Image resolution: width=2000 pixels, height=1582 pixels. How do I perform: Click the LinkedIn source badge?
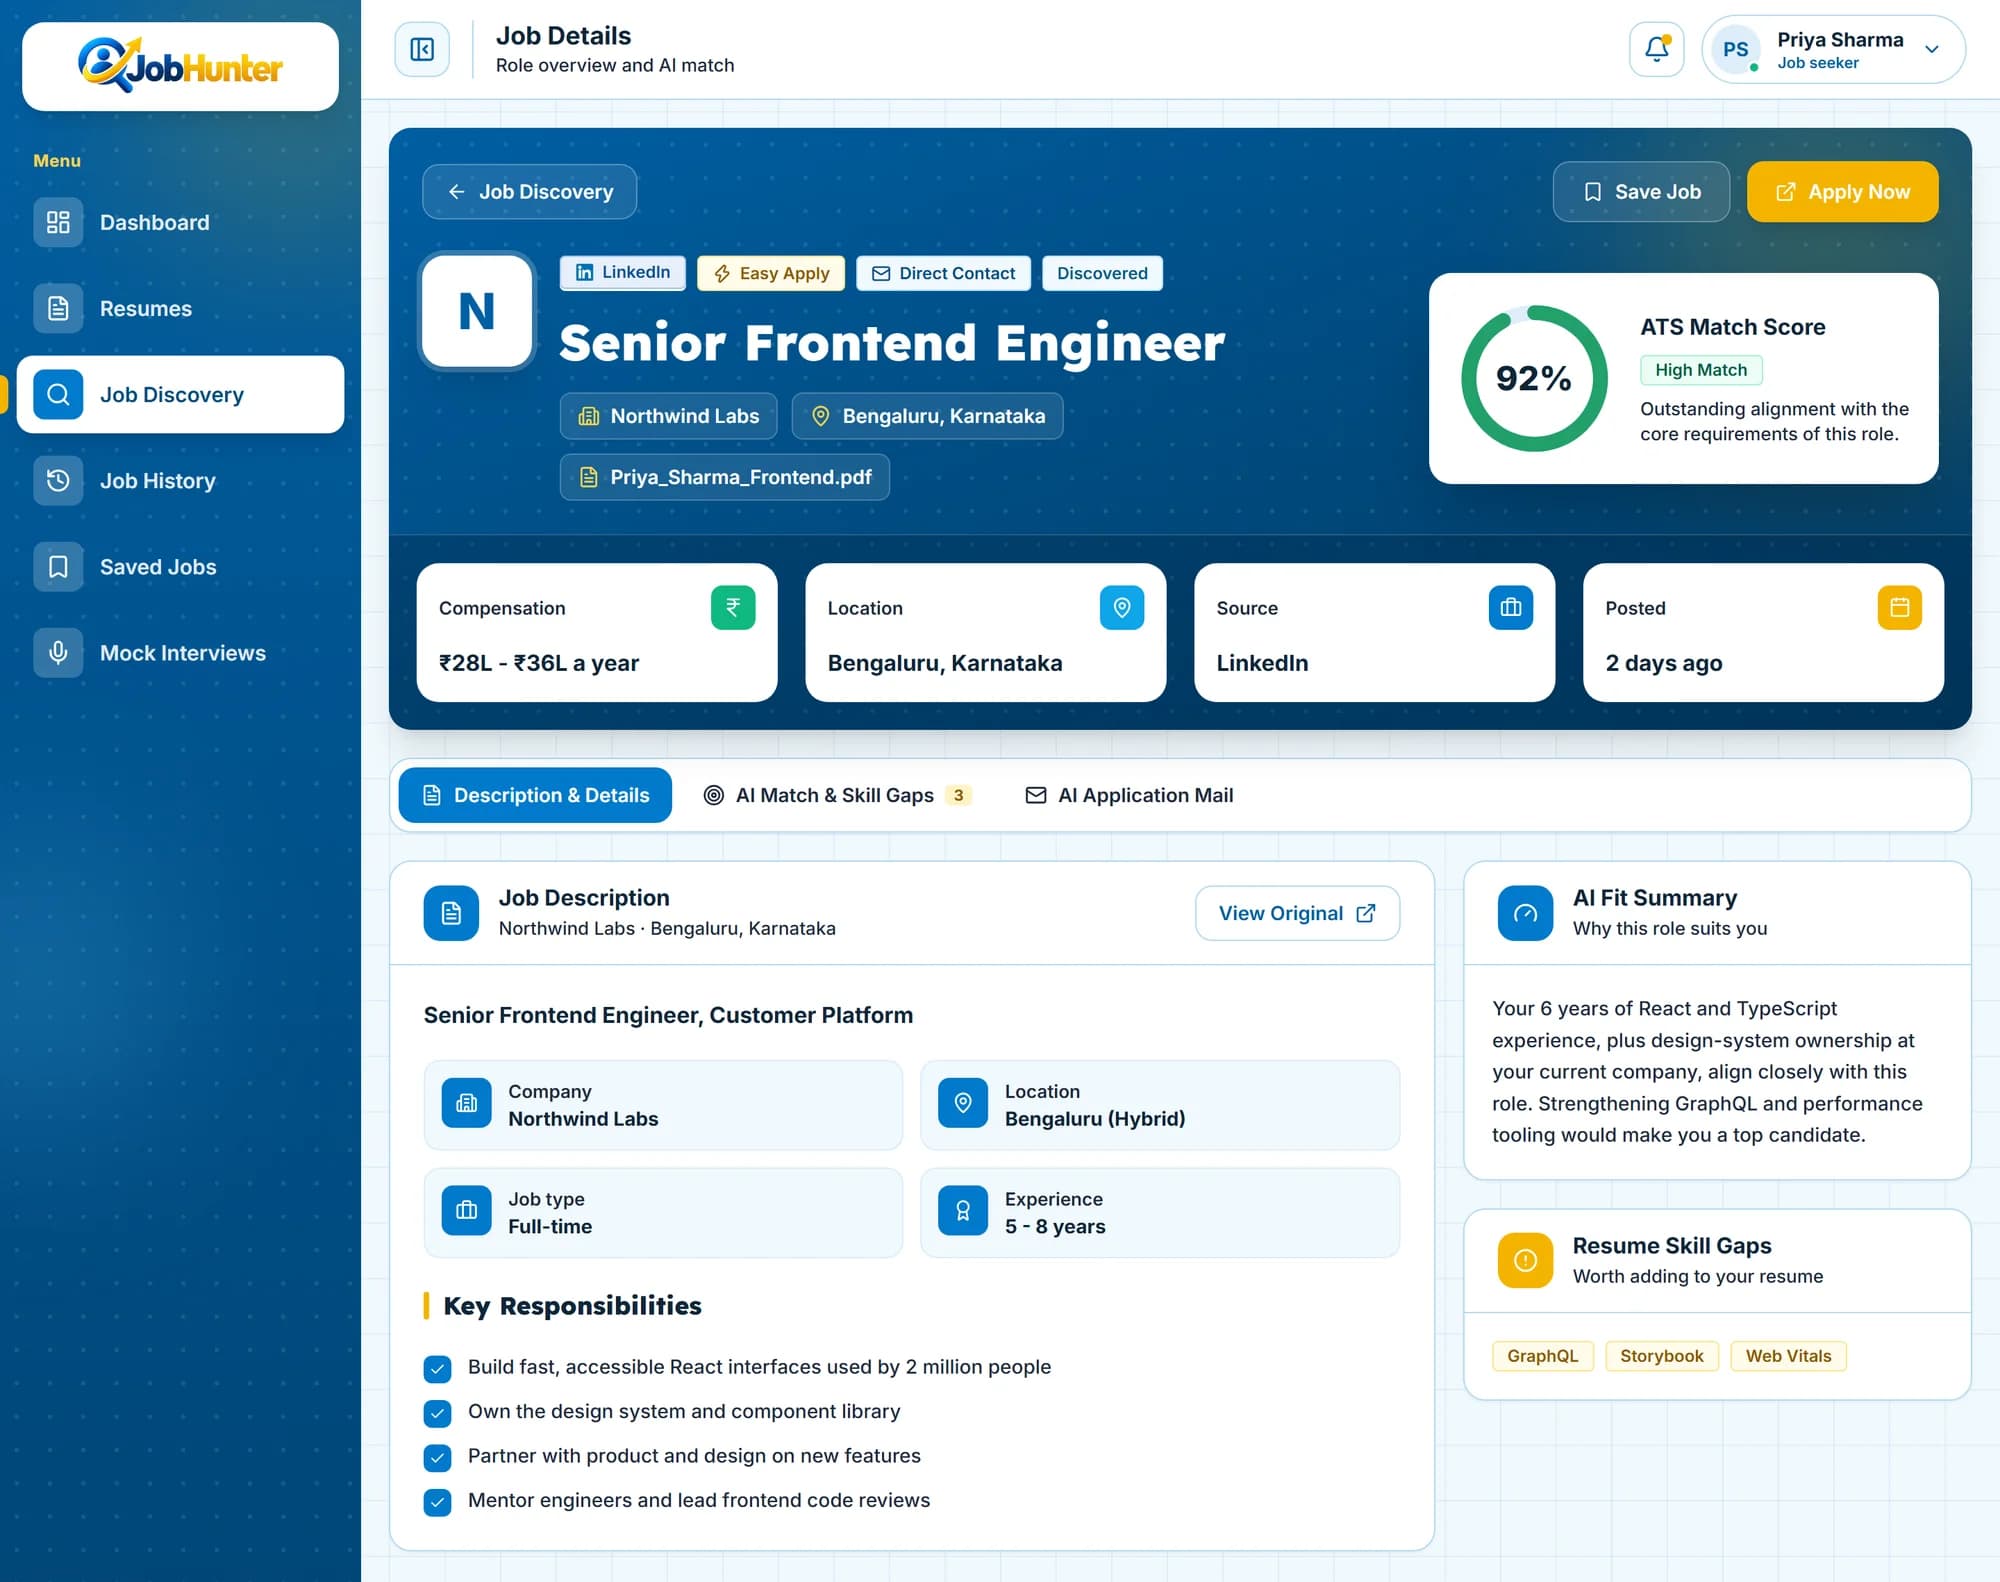[x=622, y=273]
